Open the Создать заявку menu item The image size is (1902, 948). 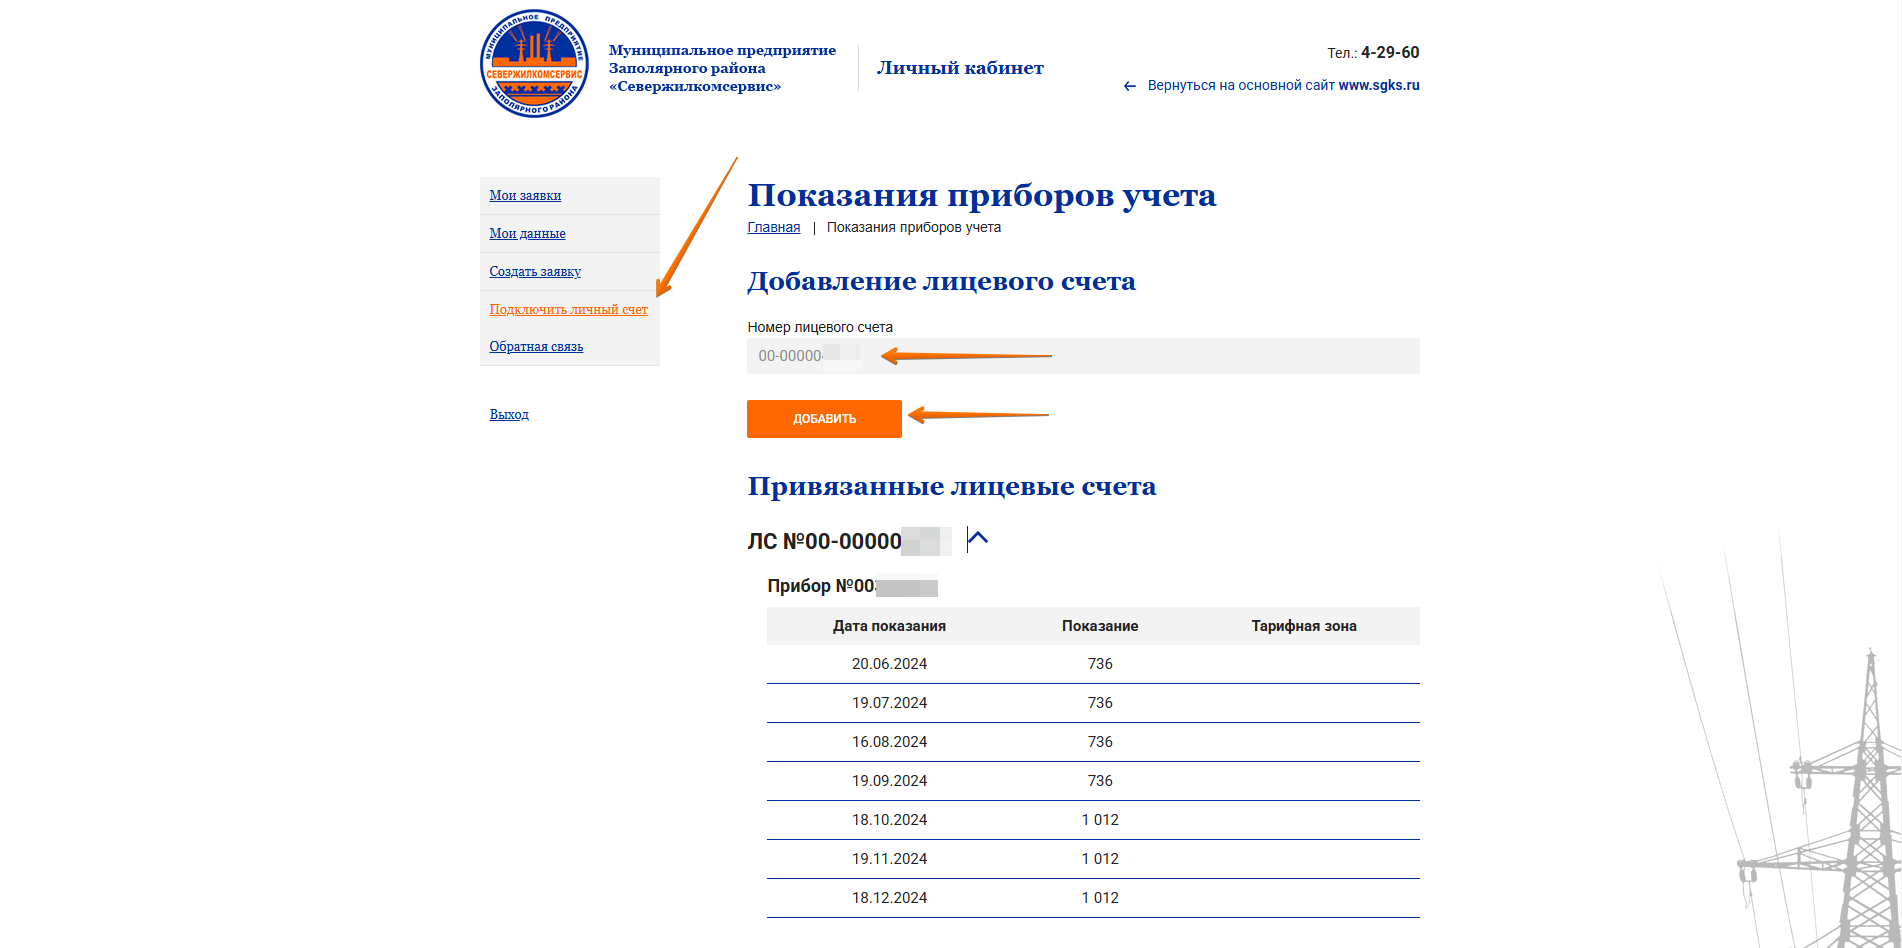[535, 272]
